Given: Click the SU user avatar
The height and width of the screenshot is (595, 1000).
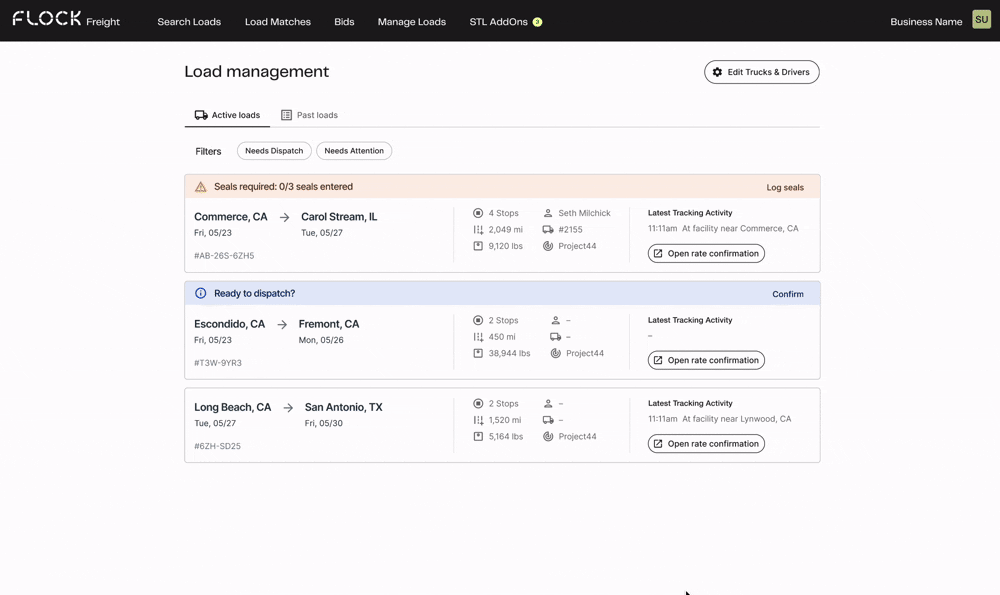Looking at the screenshot, I should tap(981, 20).
